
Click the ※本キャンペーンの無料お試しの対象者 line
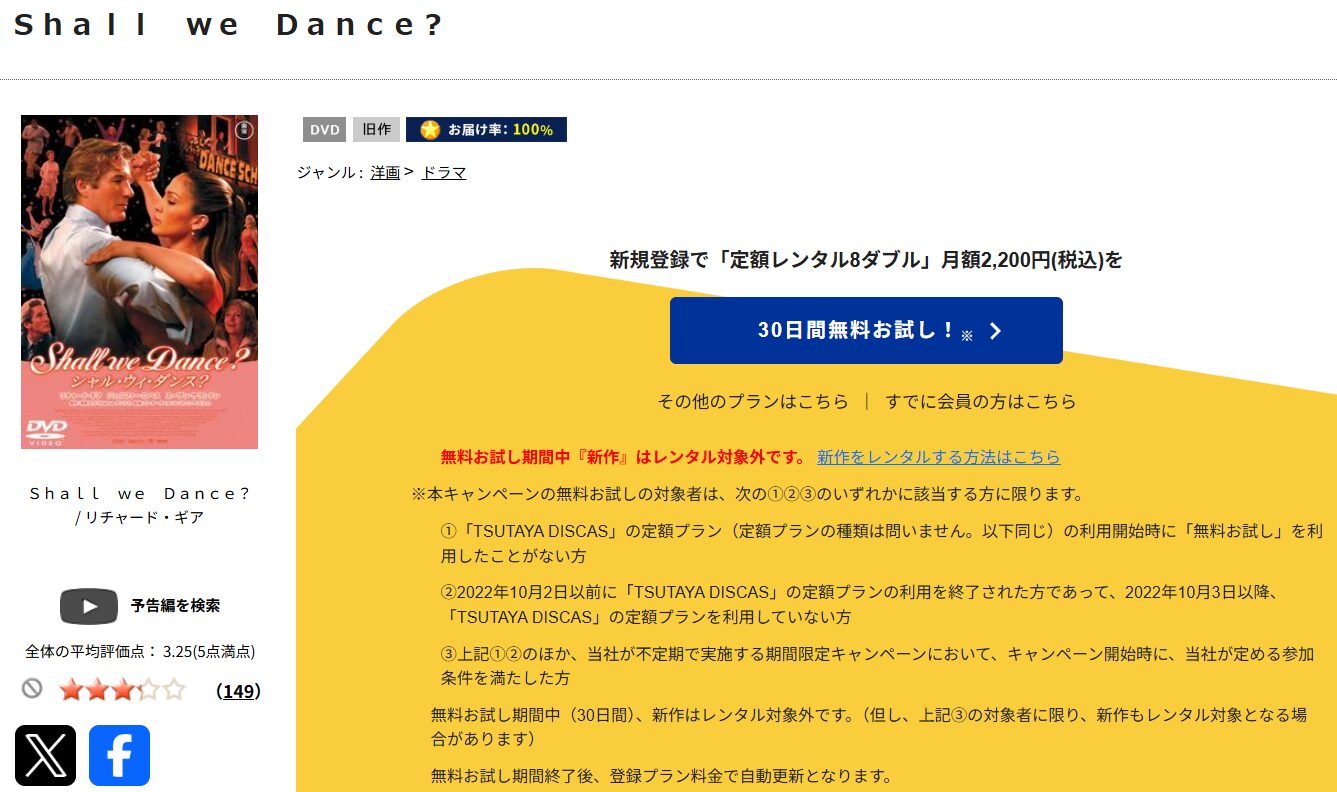tap(748, 494)
